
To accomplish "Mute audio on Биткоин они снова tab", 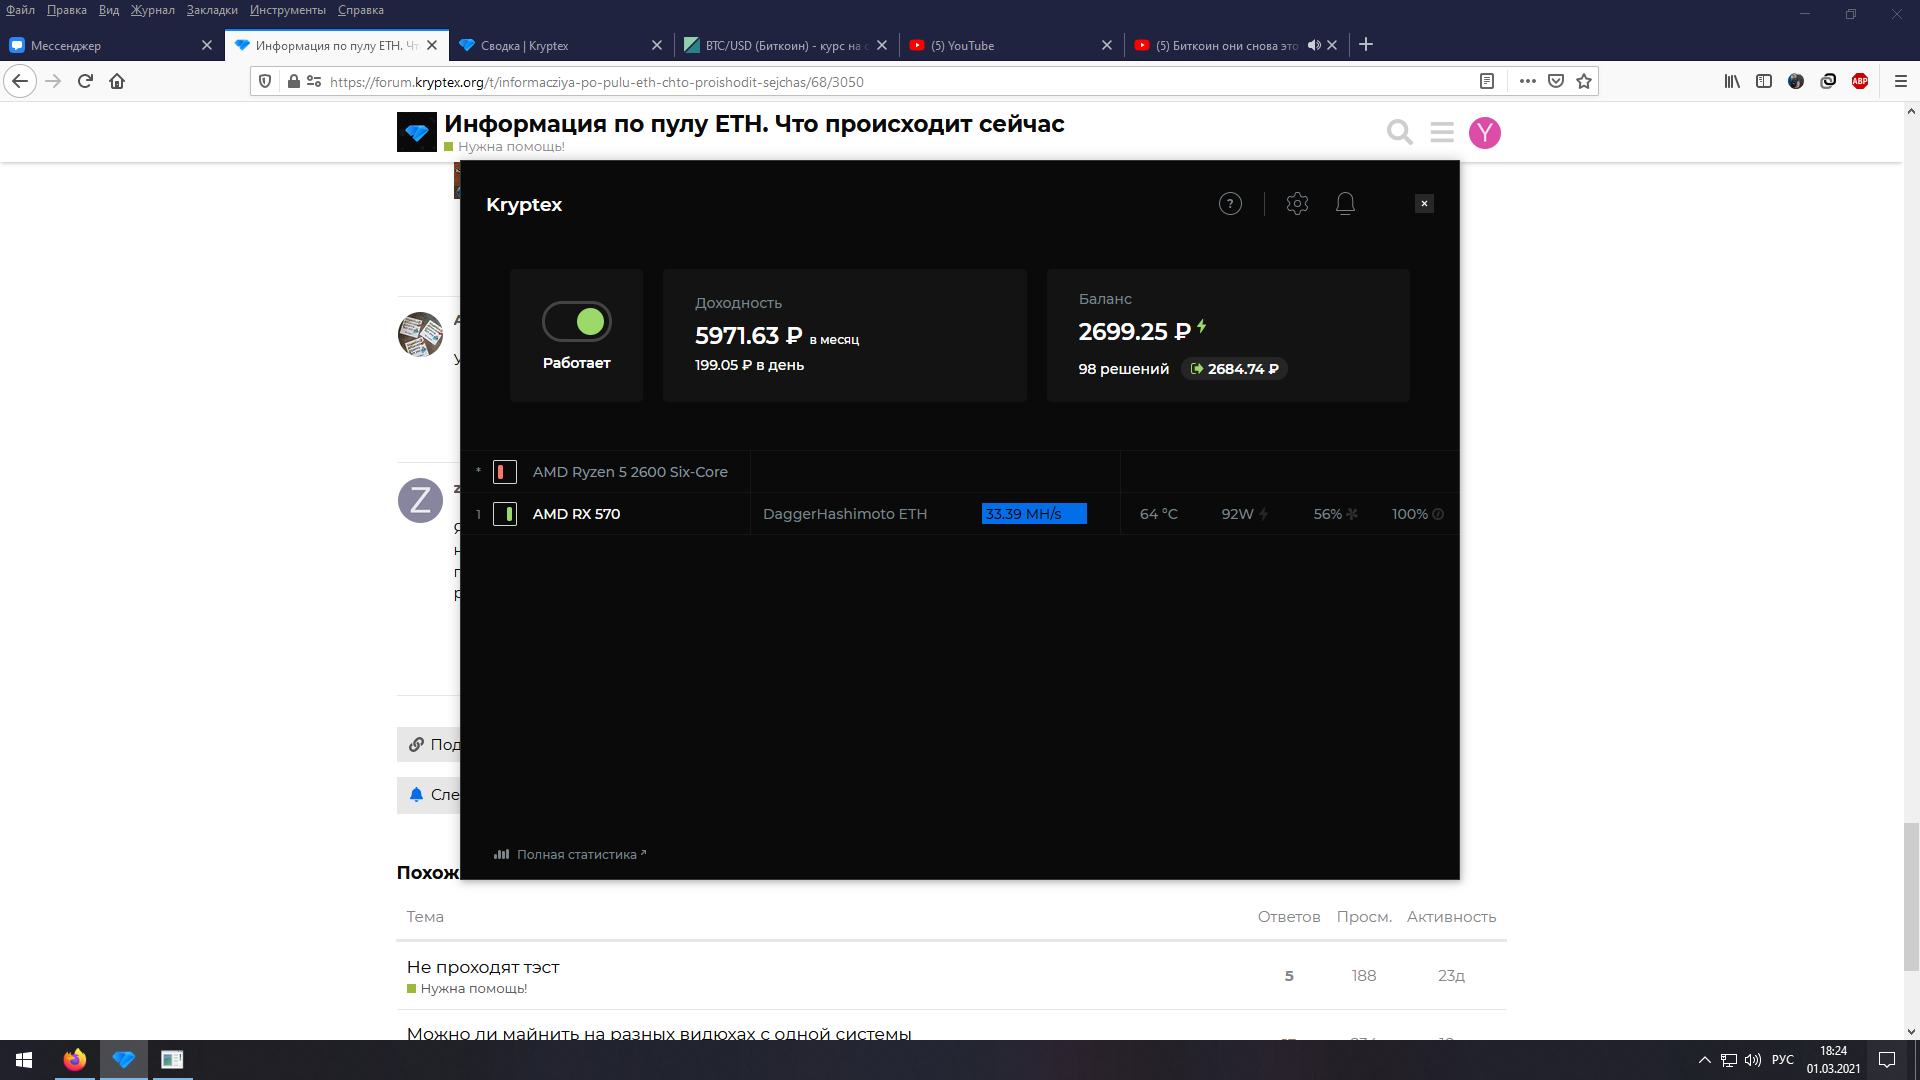I will [x=1314, y=45].
